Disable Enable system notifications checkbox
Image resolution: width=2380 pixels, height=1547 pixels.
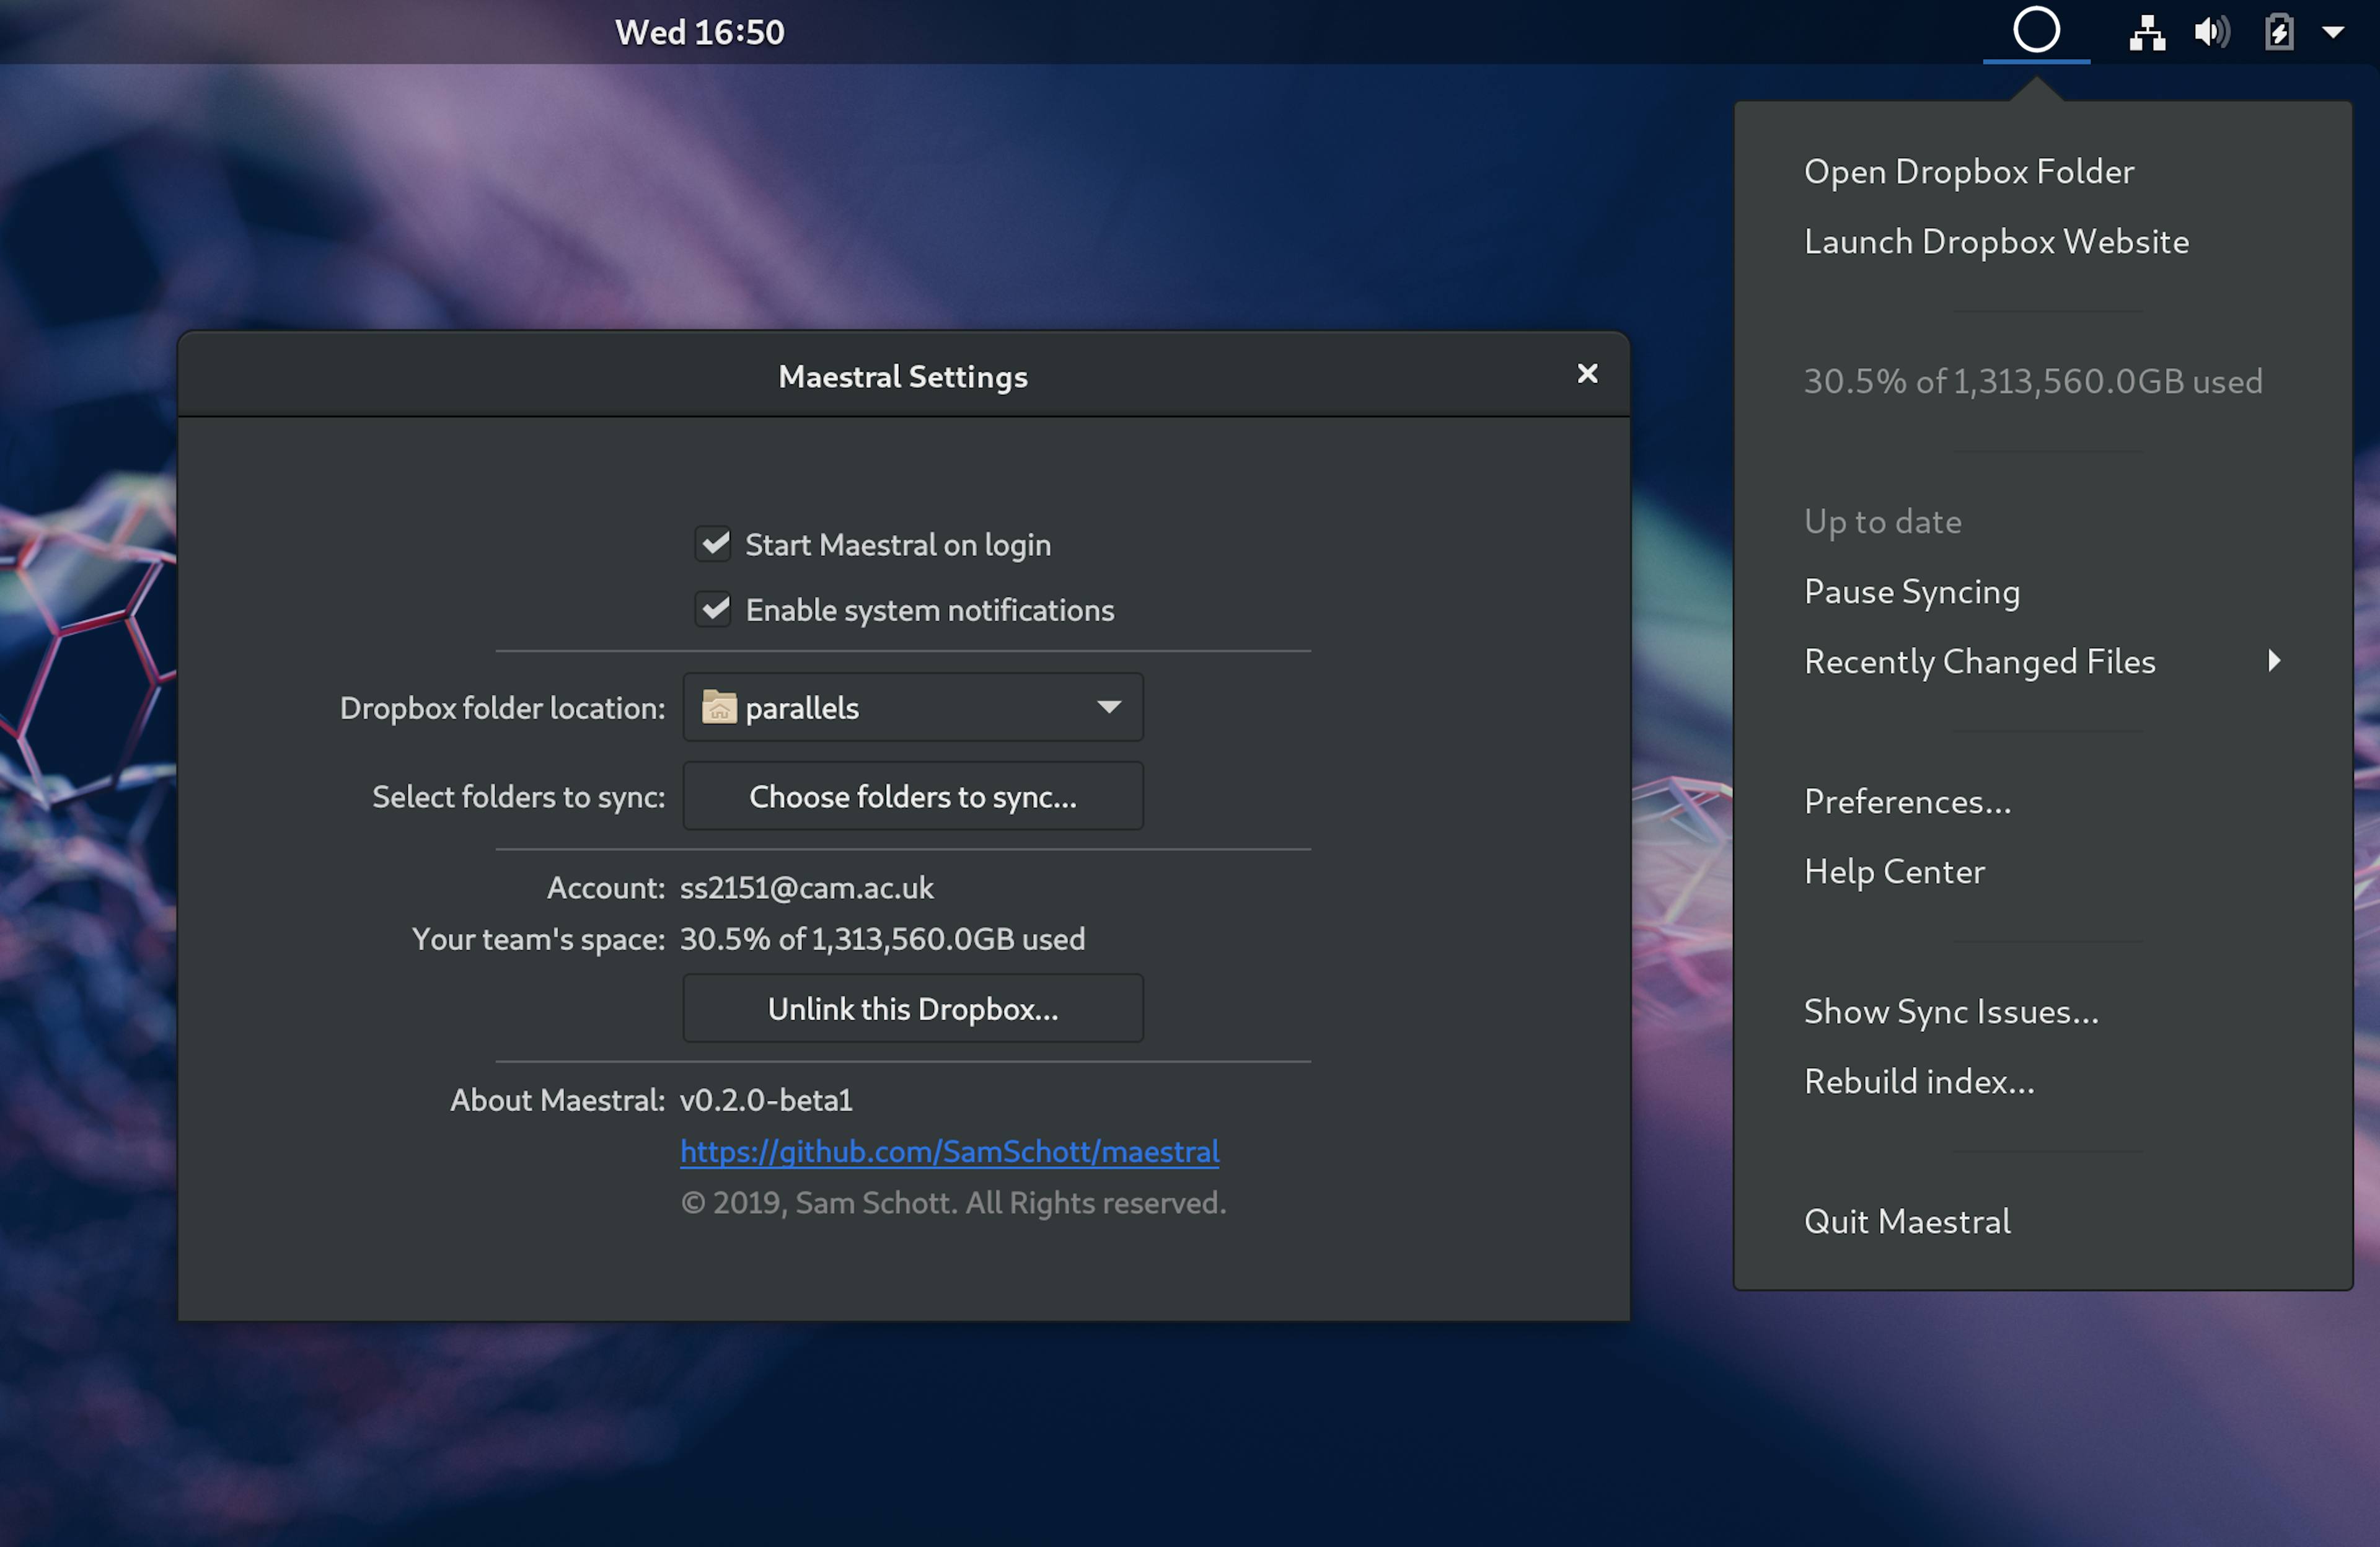714,609
